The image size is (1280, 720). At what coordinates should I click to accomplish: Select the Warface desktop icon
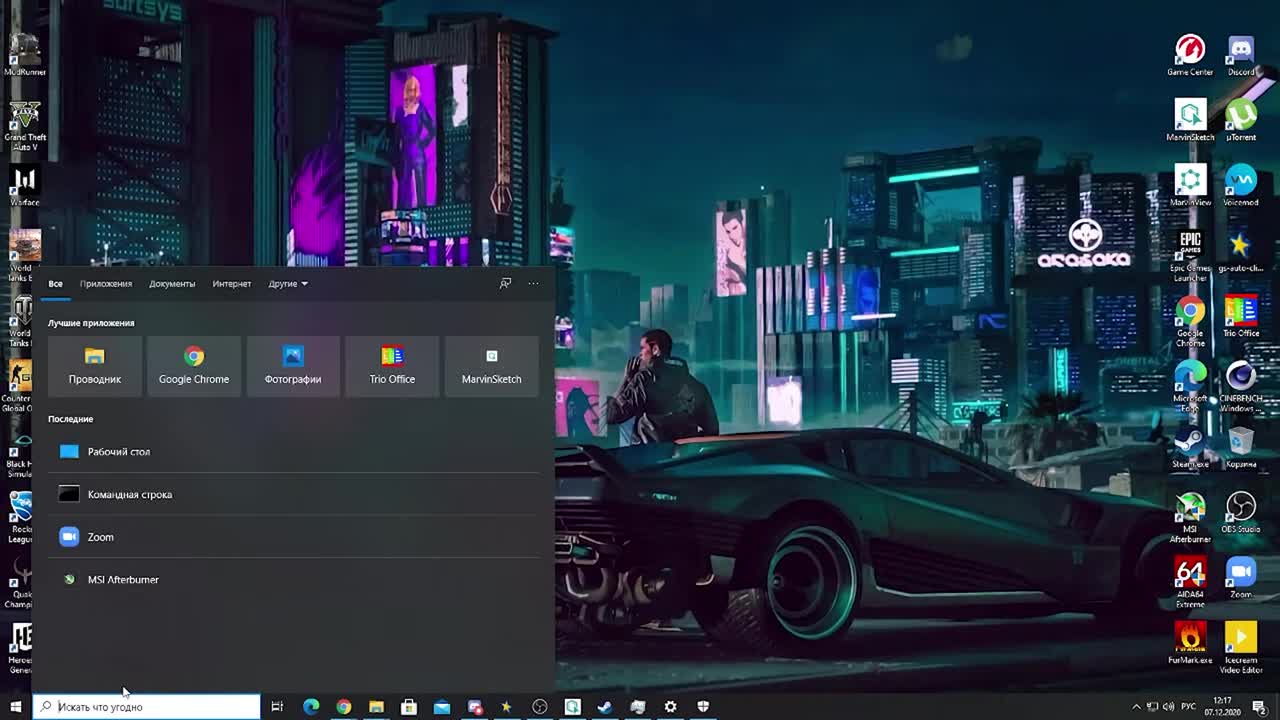point(24,186)
